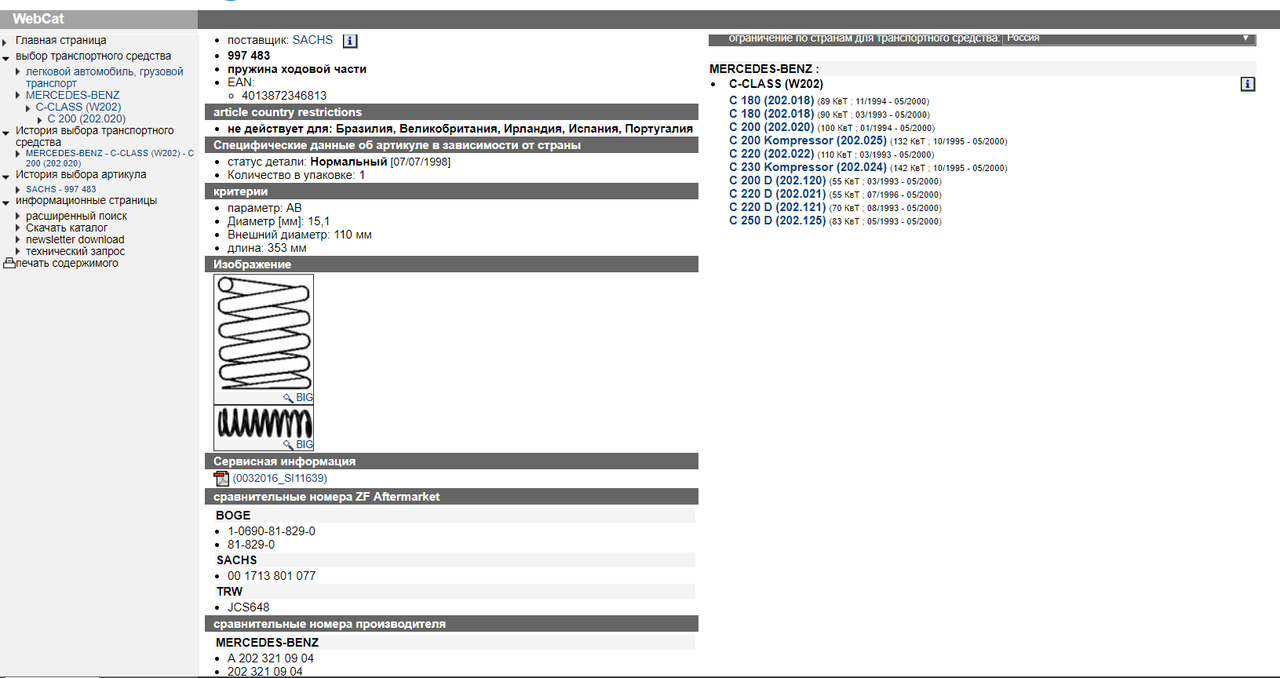Screen dimensions: 1280x678
Task: Collapse the История выбора артикула arrow
Action: click(5, 175)
